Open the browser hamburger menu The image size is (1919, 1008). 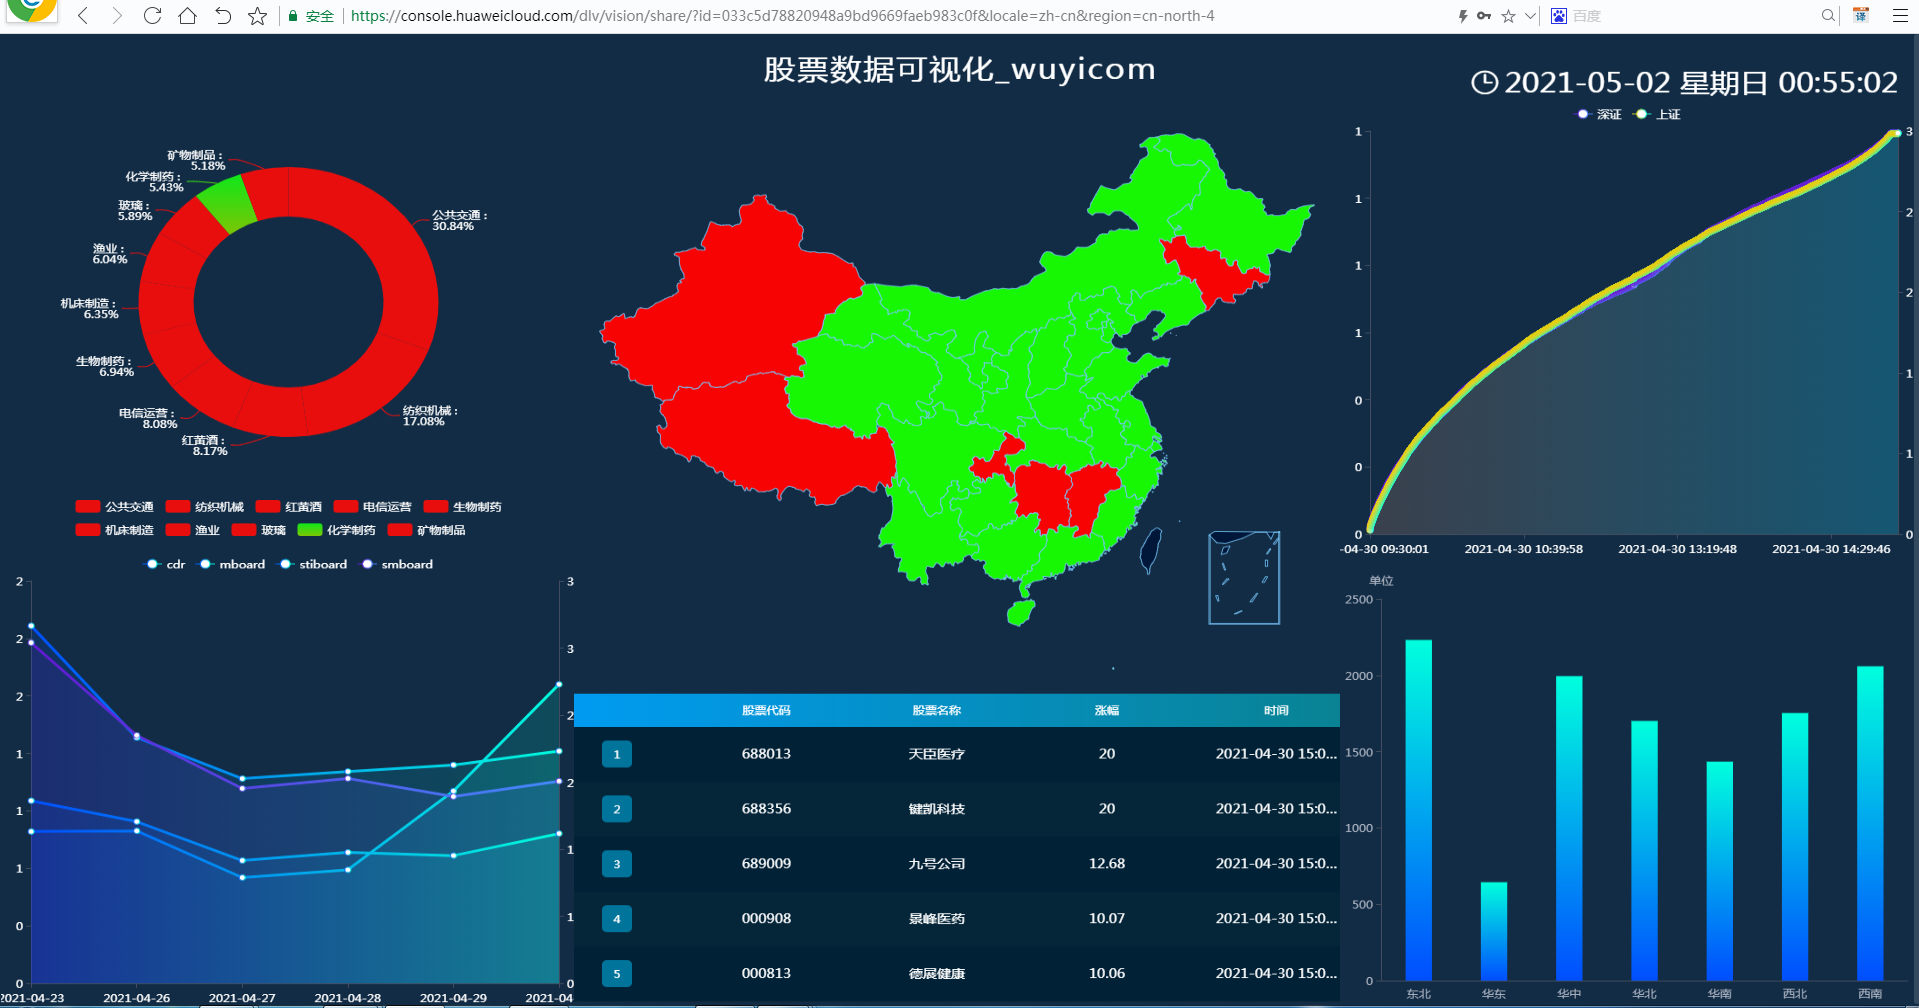pos(1900,16)
